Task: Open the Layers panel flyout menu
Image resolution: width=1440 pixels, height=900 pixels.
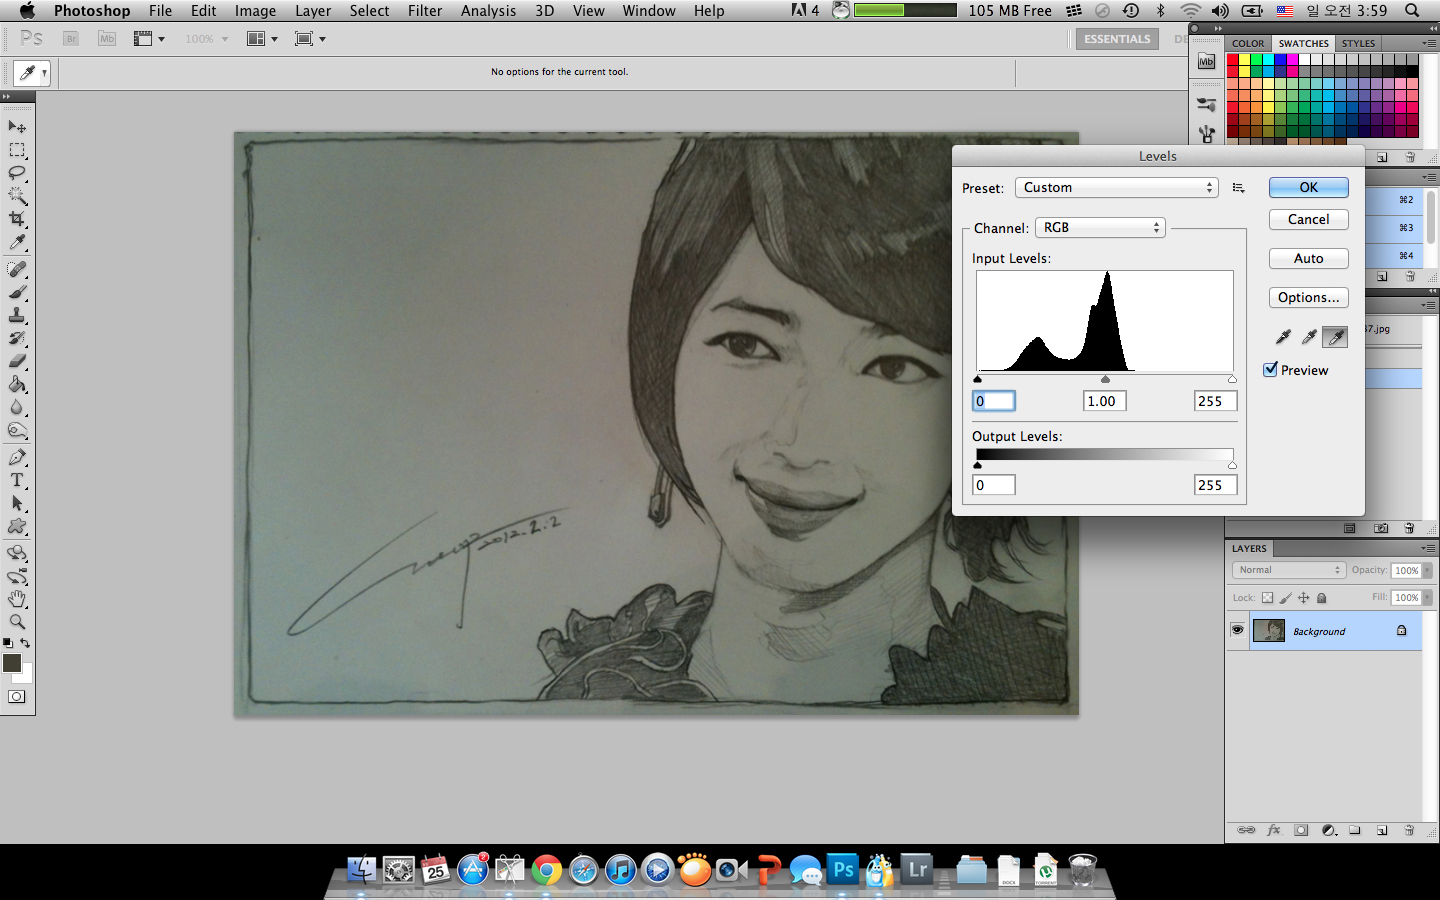Action: tap(1428, 548)
